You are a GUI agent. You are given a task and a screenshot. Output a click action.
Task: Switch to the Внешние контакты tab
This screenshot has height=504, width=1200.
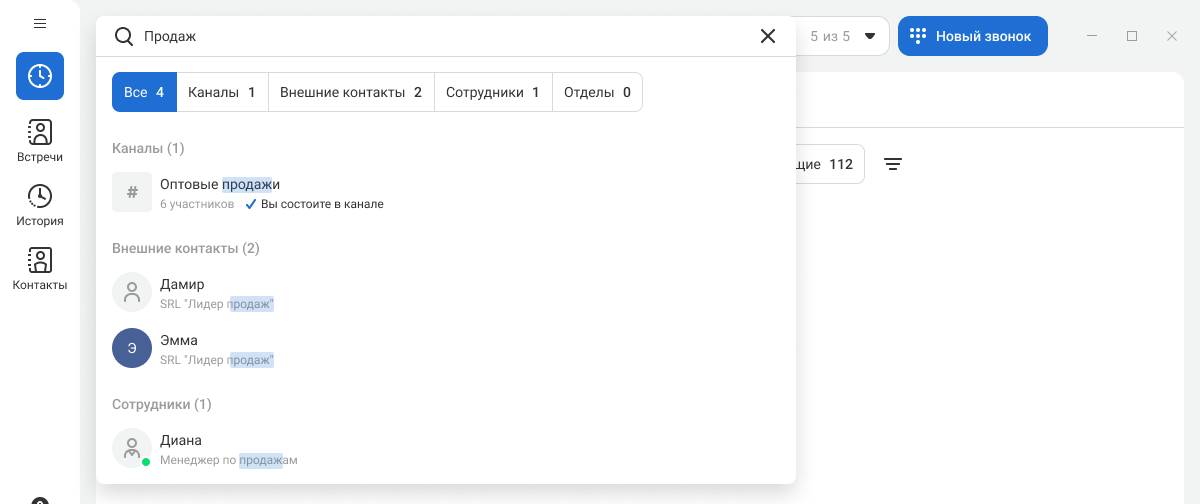351,92
